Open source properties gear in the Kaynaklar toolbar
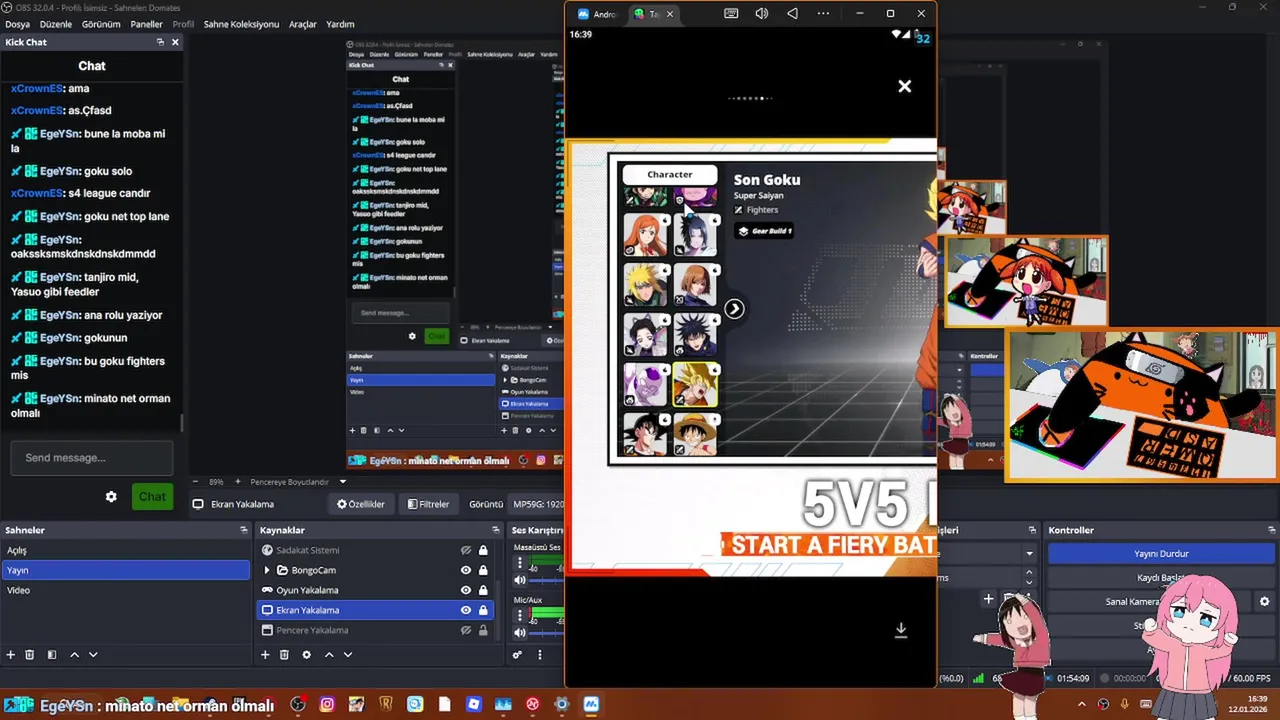 tap(306, 655)
